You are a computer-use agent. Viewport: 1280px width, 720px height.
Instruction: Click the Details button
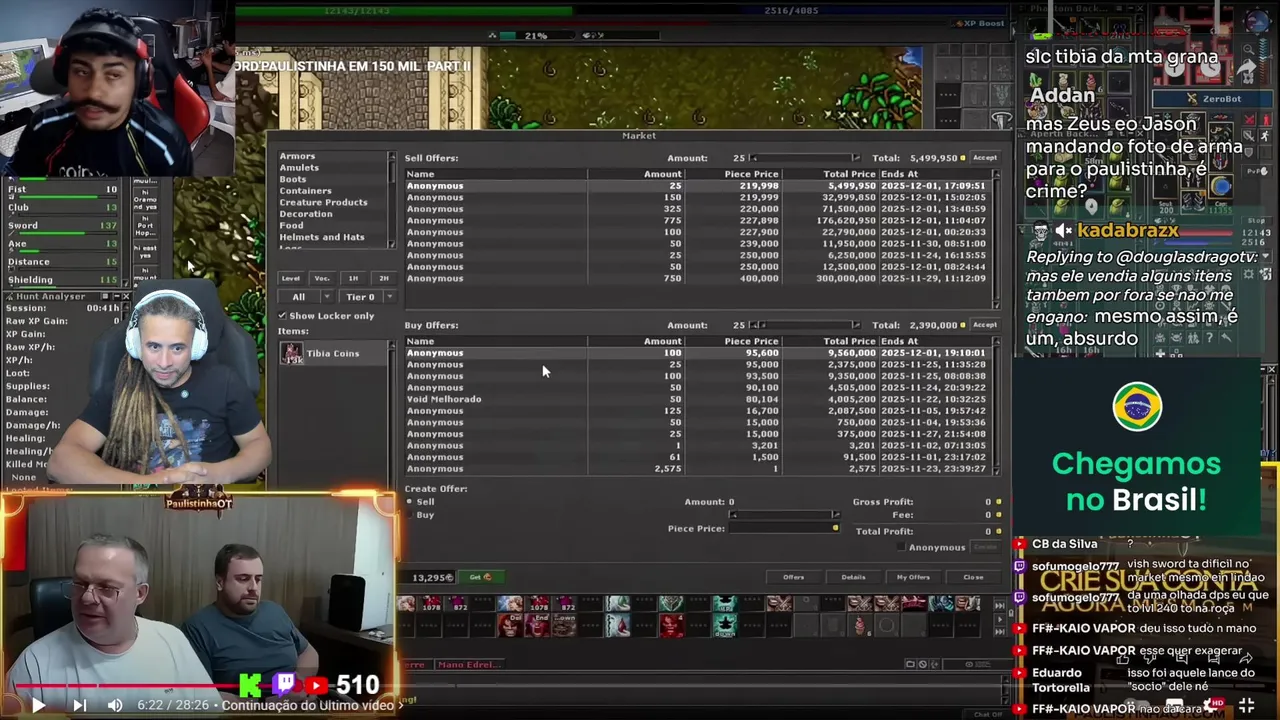pyautogui.click(x=853, y=577)
